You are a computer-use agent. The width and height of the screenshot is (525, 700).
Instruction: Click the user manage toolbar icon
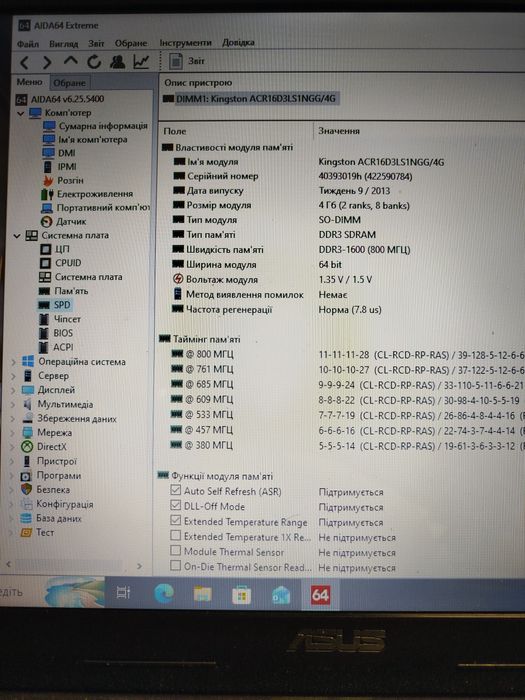click(118, 62)
